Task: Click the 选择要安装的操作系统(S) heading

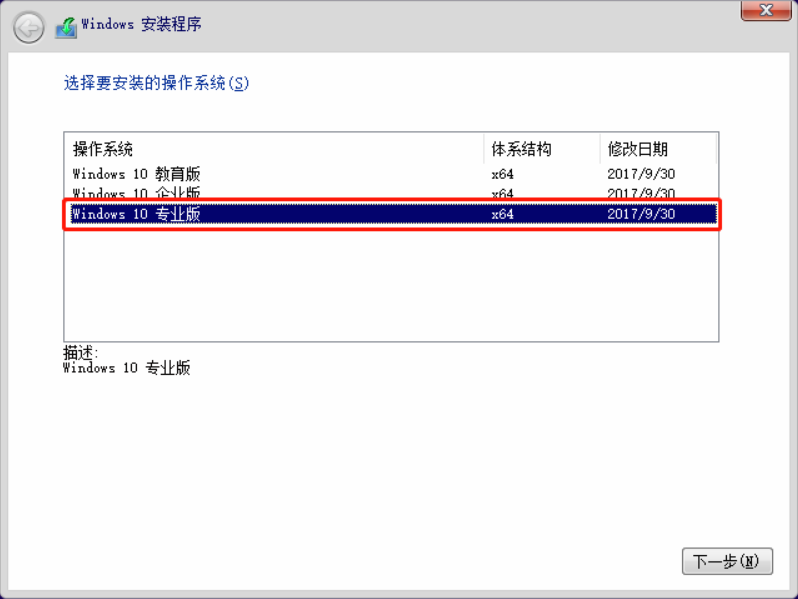Action: pyautogui.click(x=156, y=83)
